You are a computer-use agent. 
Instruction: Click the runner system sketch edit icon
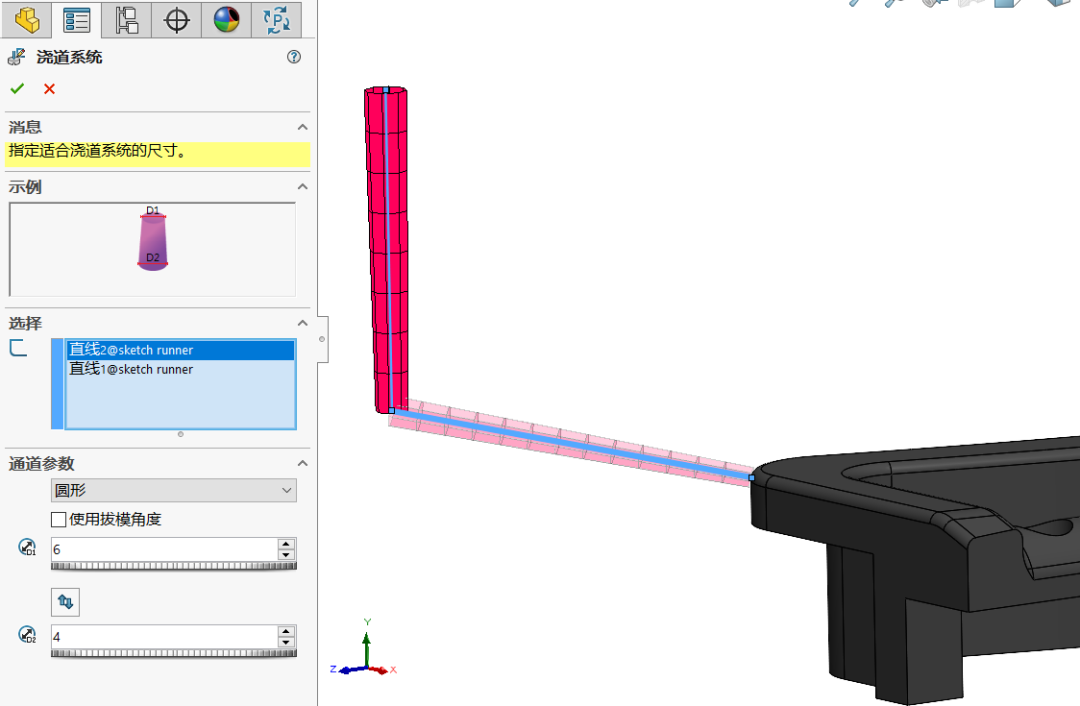tap(17, 57)
